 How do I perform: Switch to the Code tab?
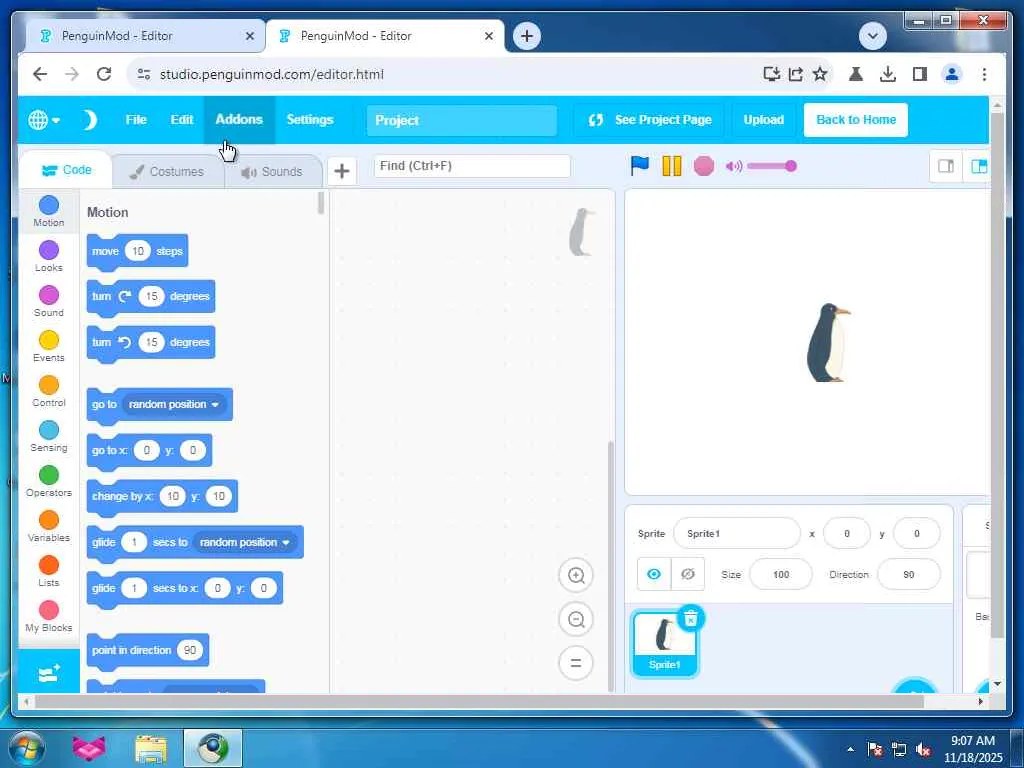point(66,170)
